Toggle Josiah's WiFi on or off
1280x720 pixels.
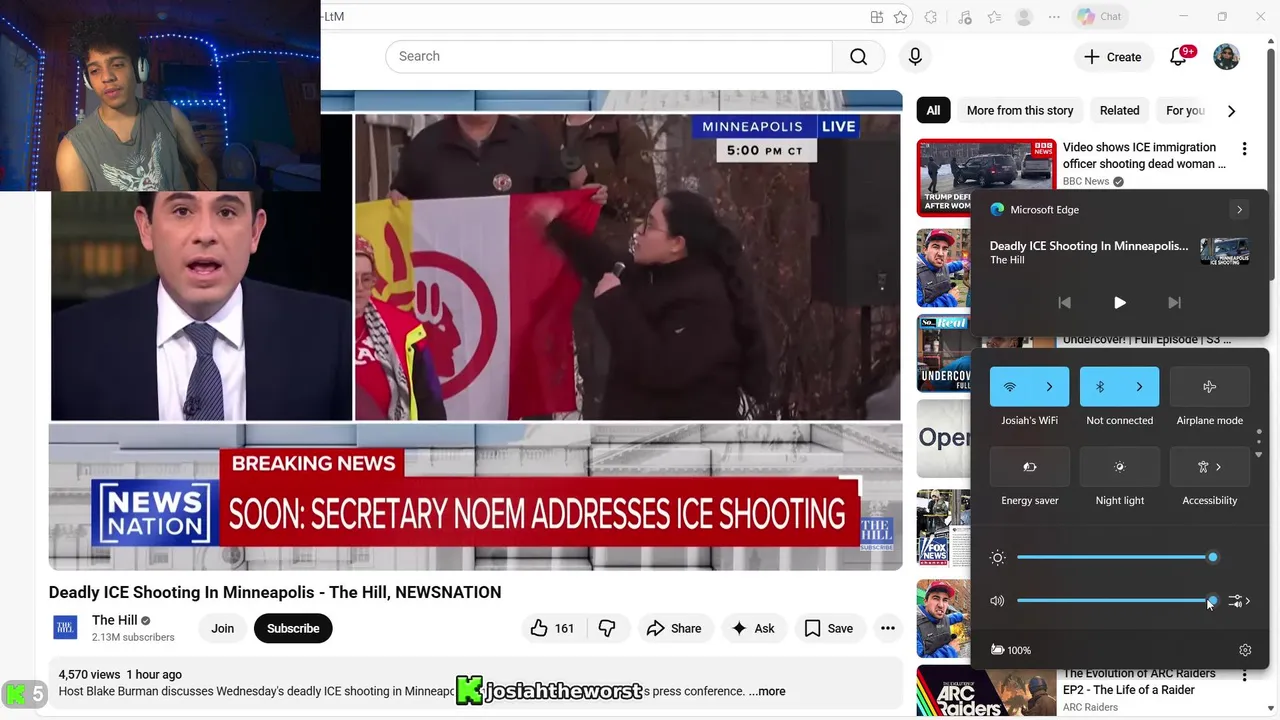point(1010,387)
